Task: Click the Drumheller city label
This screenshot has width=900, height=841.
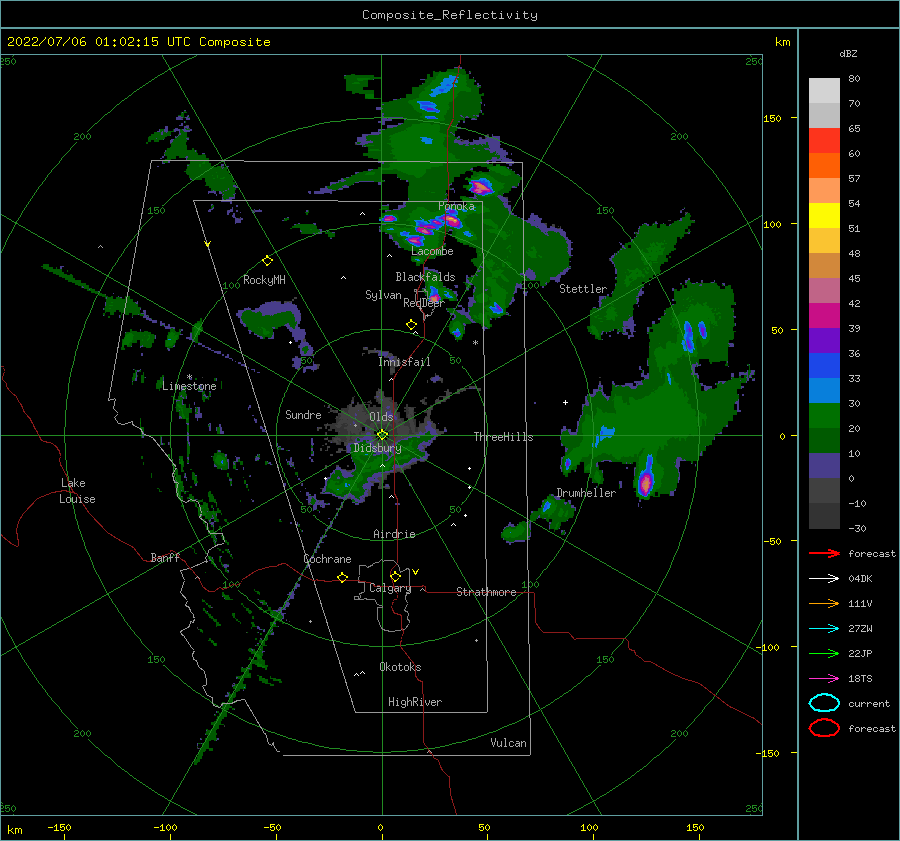Action: click(586, 493)
